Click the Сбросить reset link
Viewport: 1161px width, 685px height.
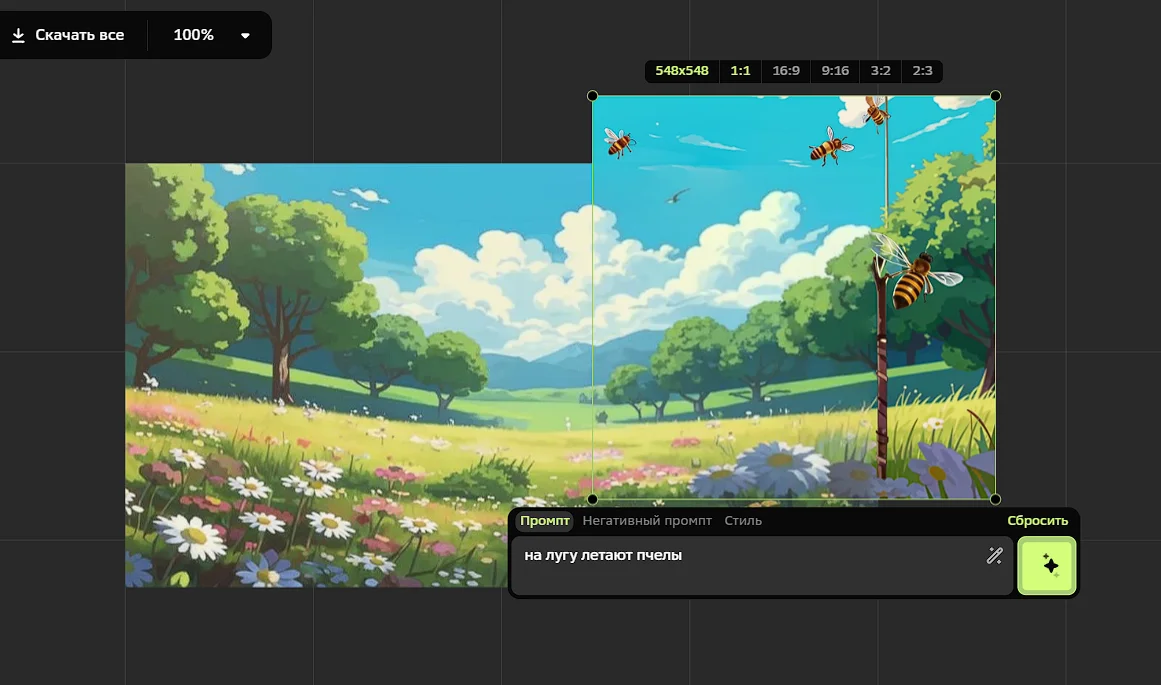coord(1037,521)
